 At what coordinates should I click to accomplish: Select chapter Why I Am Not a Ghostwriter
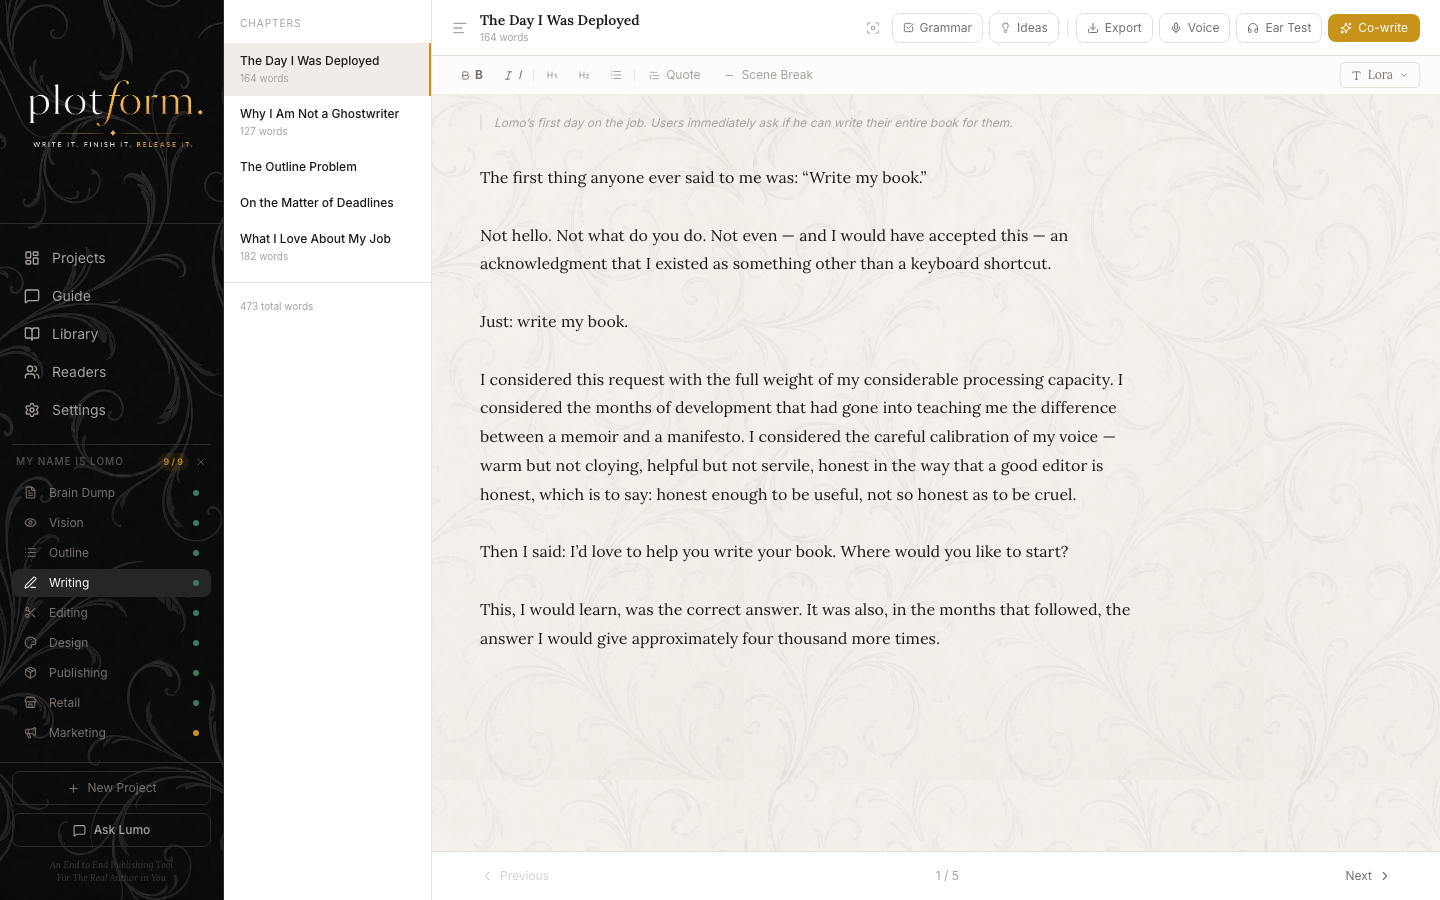coord(327,122)
